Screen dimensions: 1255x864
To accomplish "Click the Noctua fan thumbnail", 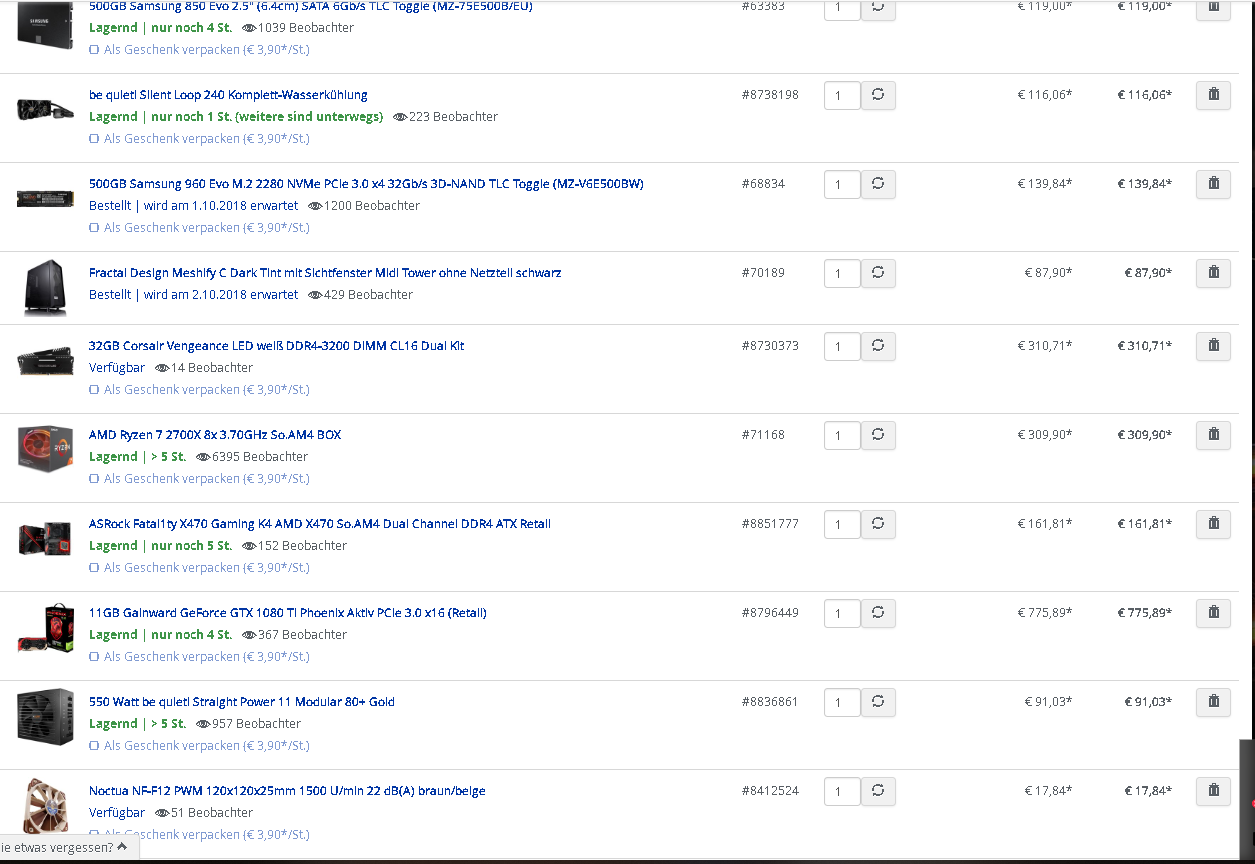I will point(46,806).
